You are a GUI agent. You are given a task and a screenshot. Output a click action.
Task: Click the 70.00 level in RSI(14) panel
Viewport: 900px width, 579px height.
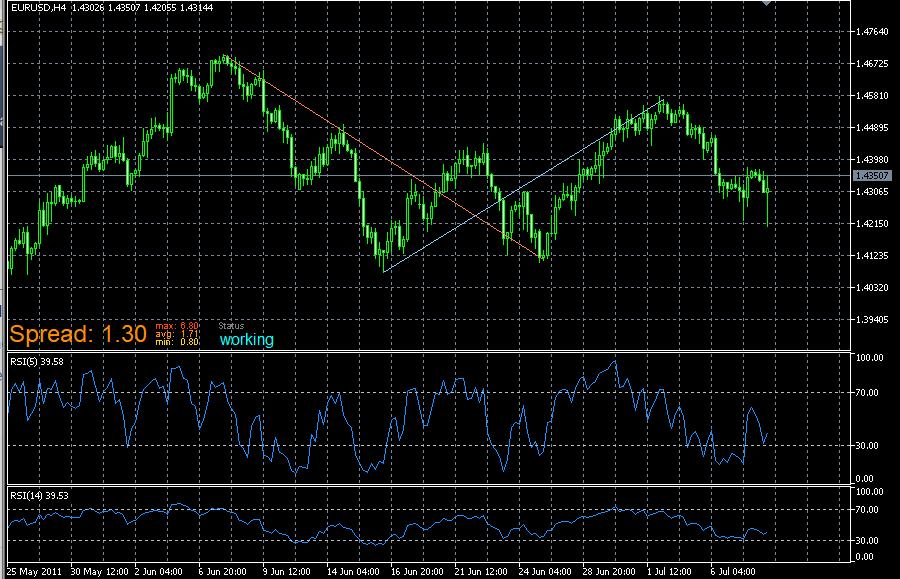coord(867,510)
